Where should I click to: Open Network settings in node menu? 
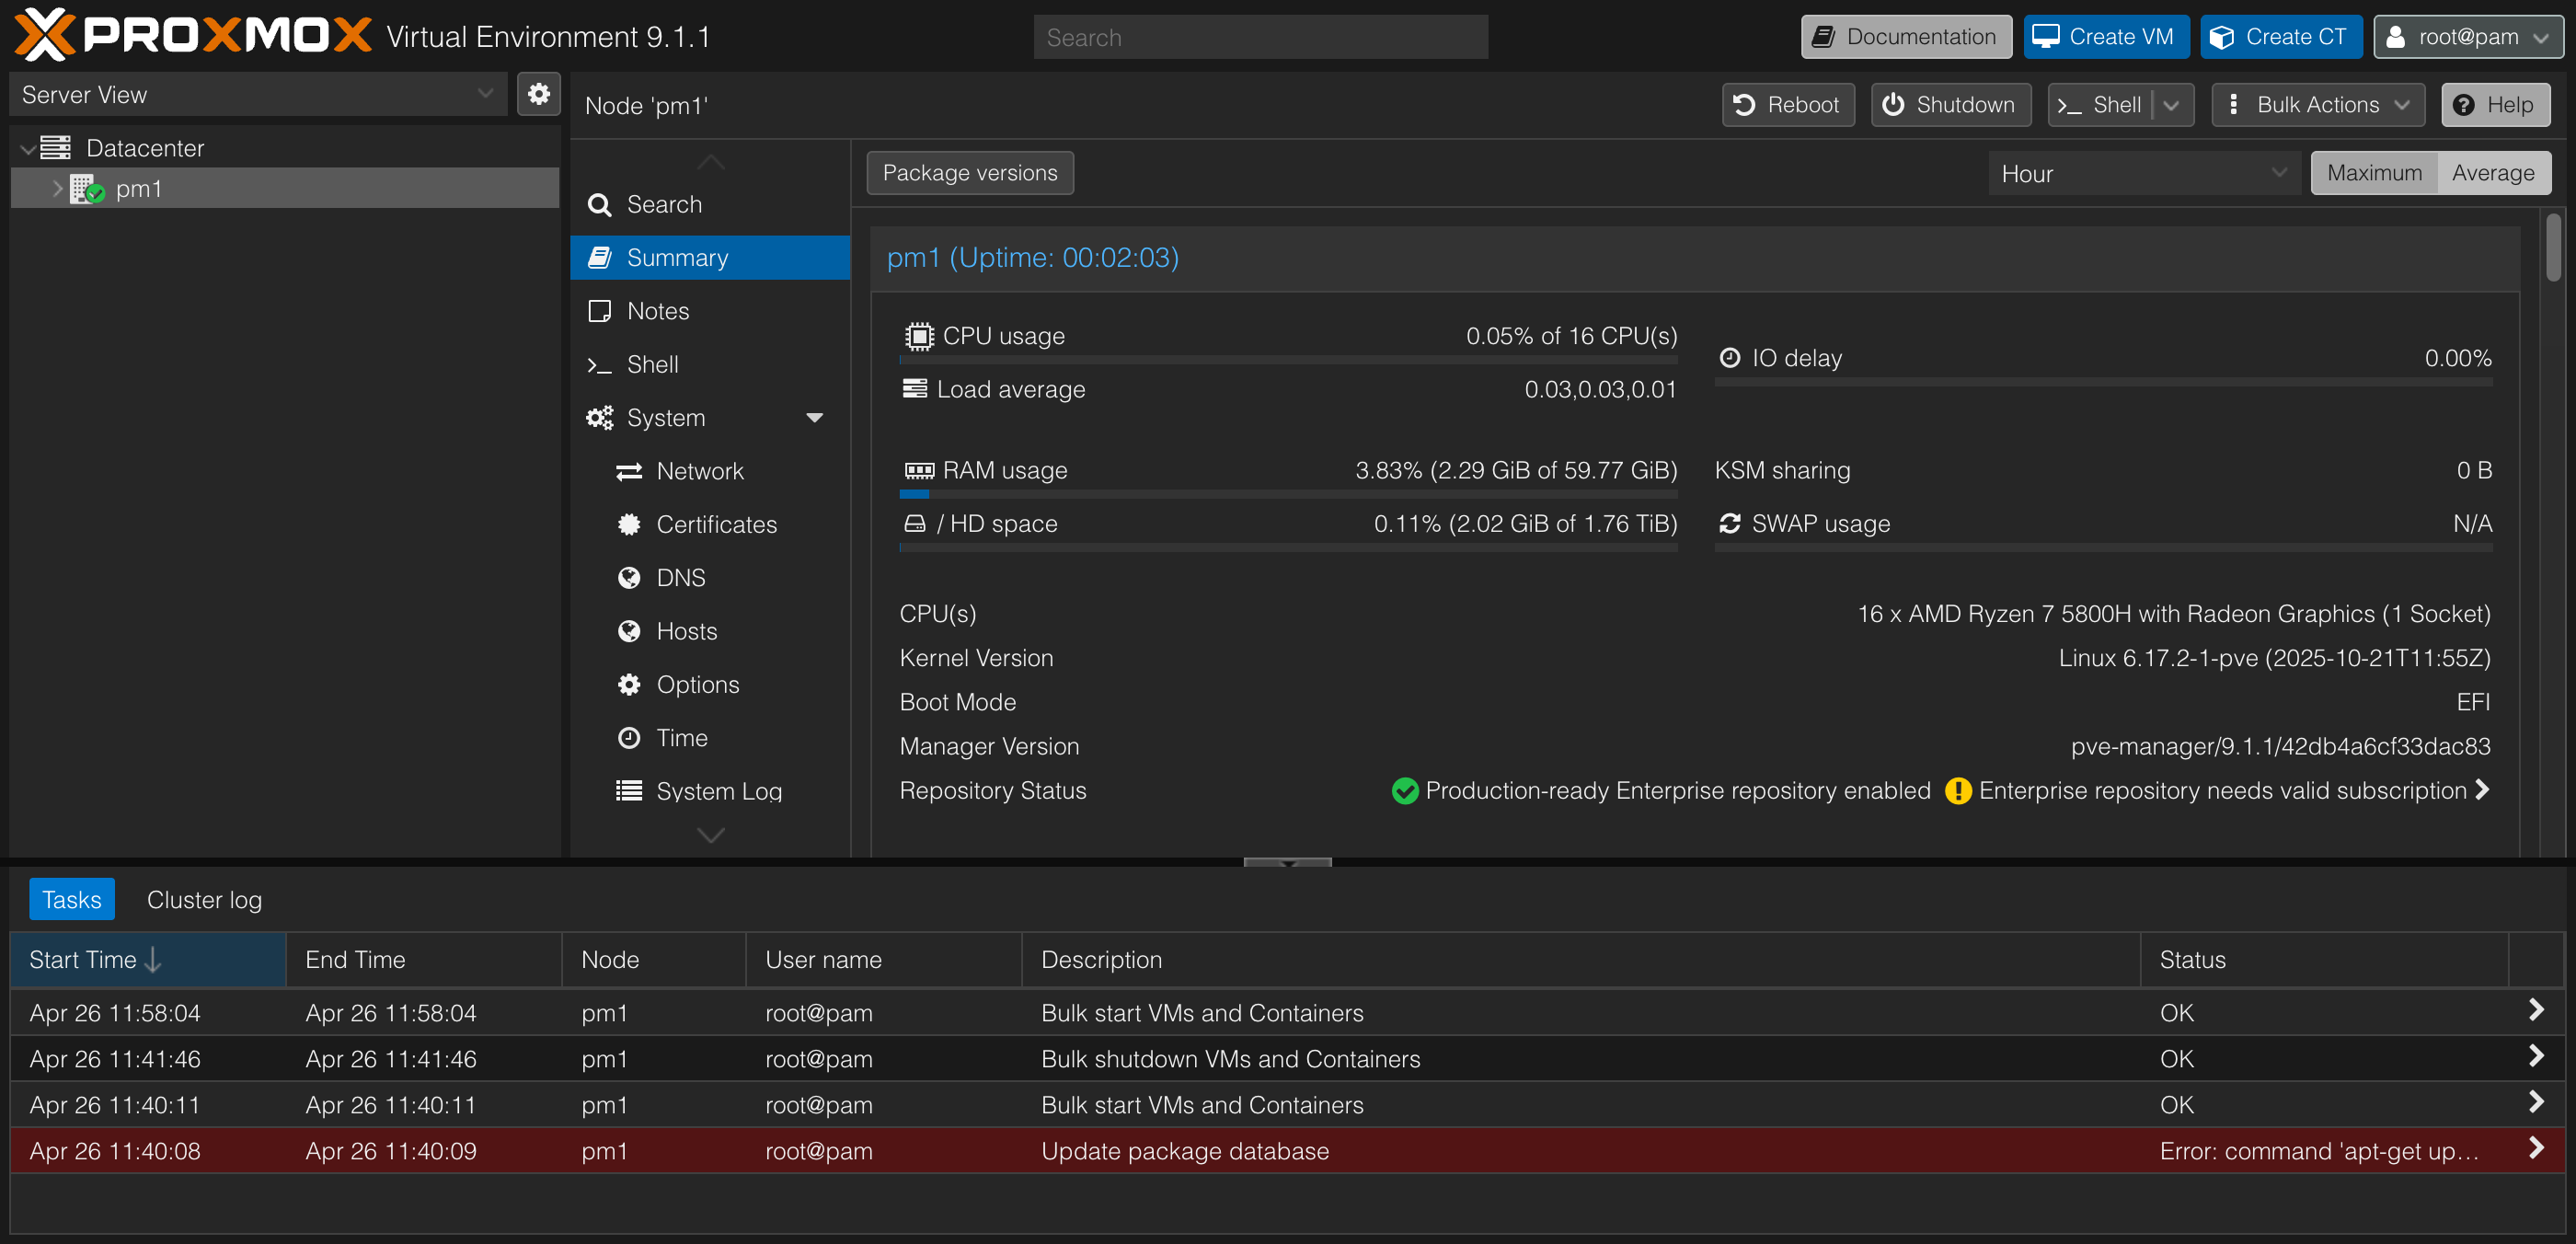point(710,471)
